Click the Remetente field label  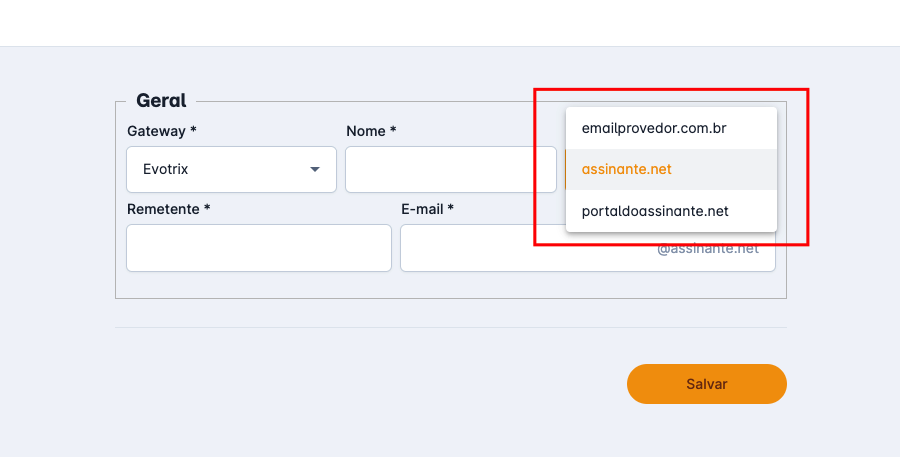tap(168, 209)
